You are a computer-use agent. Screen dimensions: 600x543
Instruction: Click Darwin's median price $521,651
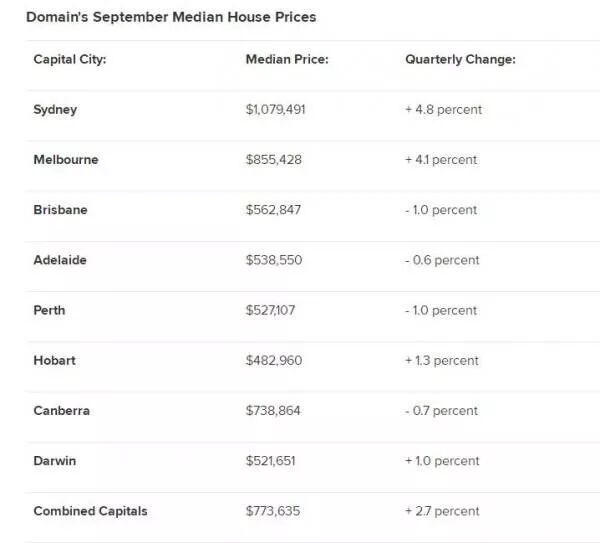(x=270, y=461)
